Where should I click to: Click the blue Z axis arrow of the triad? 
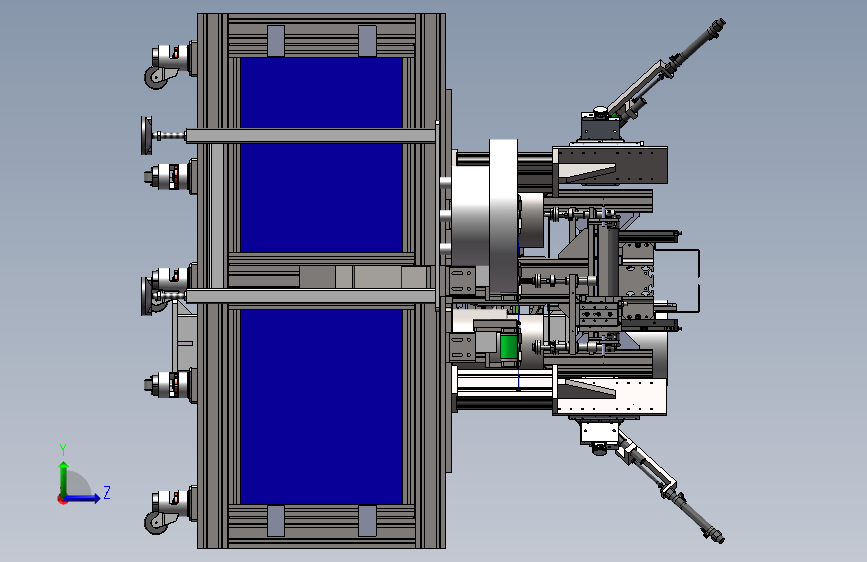(83, 498)
